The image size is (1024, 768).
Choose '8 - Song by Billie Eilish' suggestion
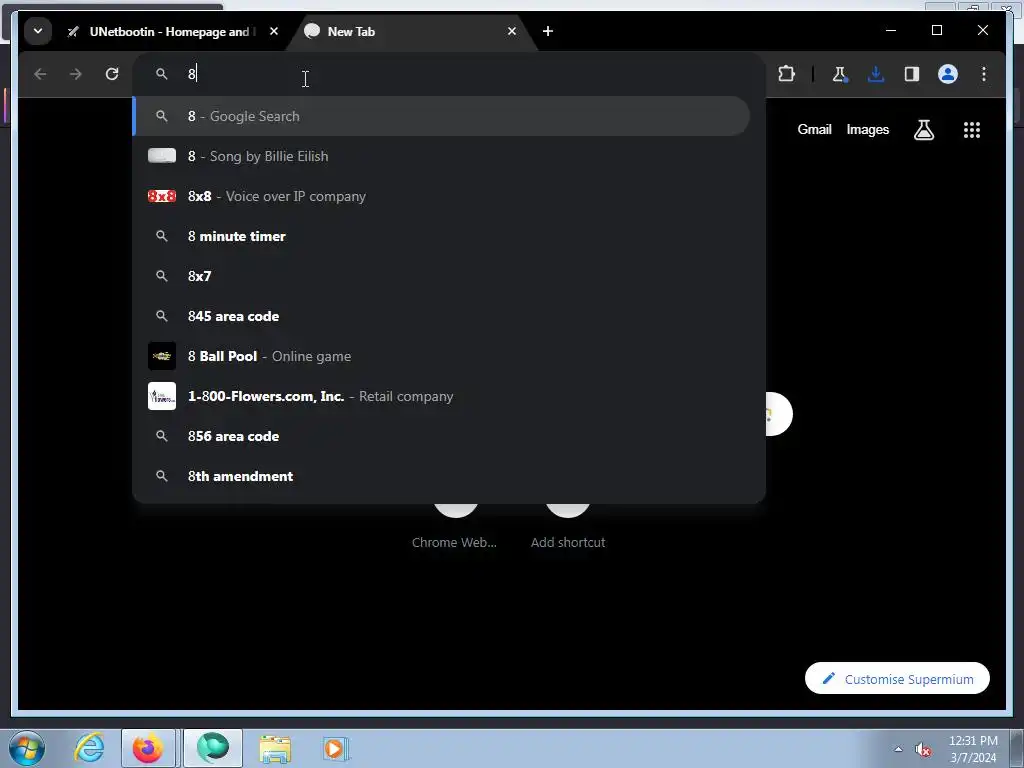pyautogui.click(x=441, y=156)
